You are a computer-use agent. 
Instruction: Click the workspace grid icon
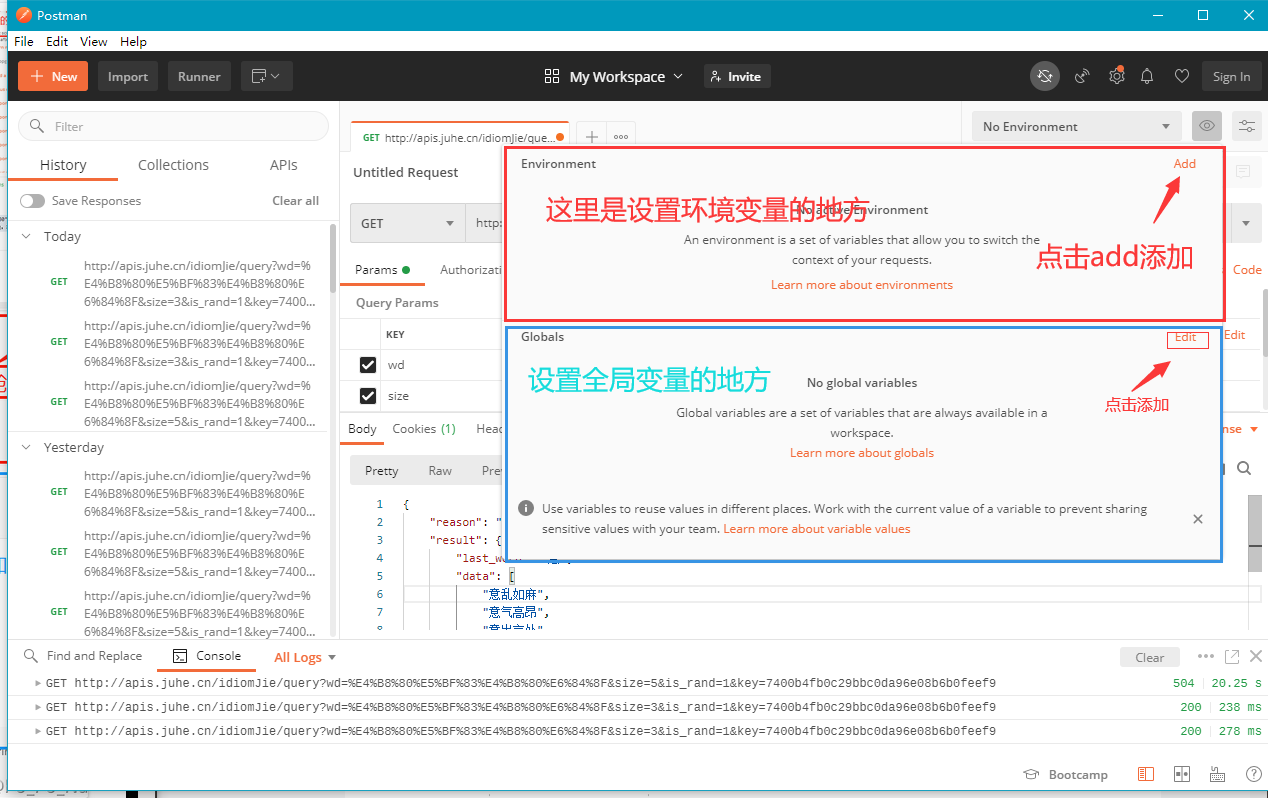pyautogui.click(x=552, y=76)
